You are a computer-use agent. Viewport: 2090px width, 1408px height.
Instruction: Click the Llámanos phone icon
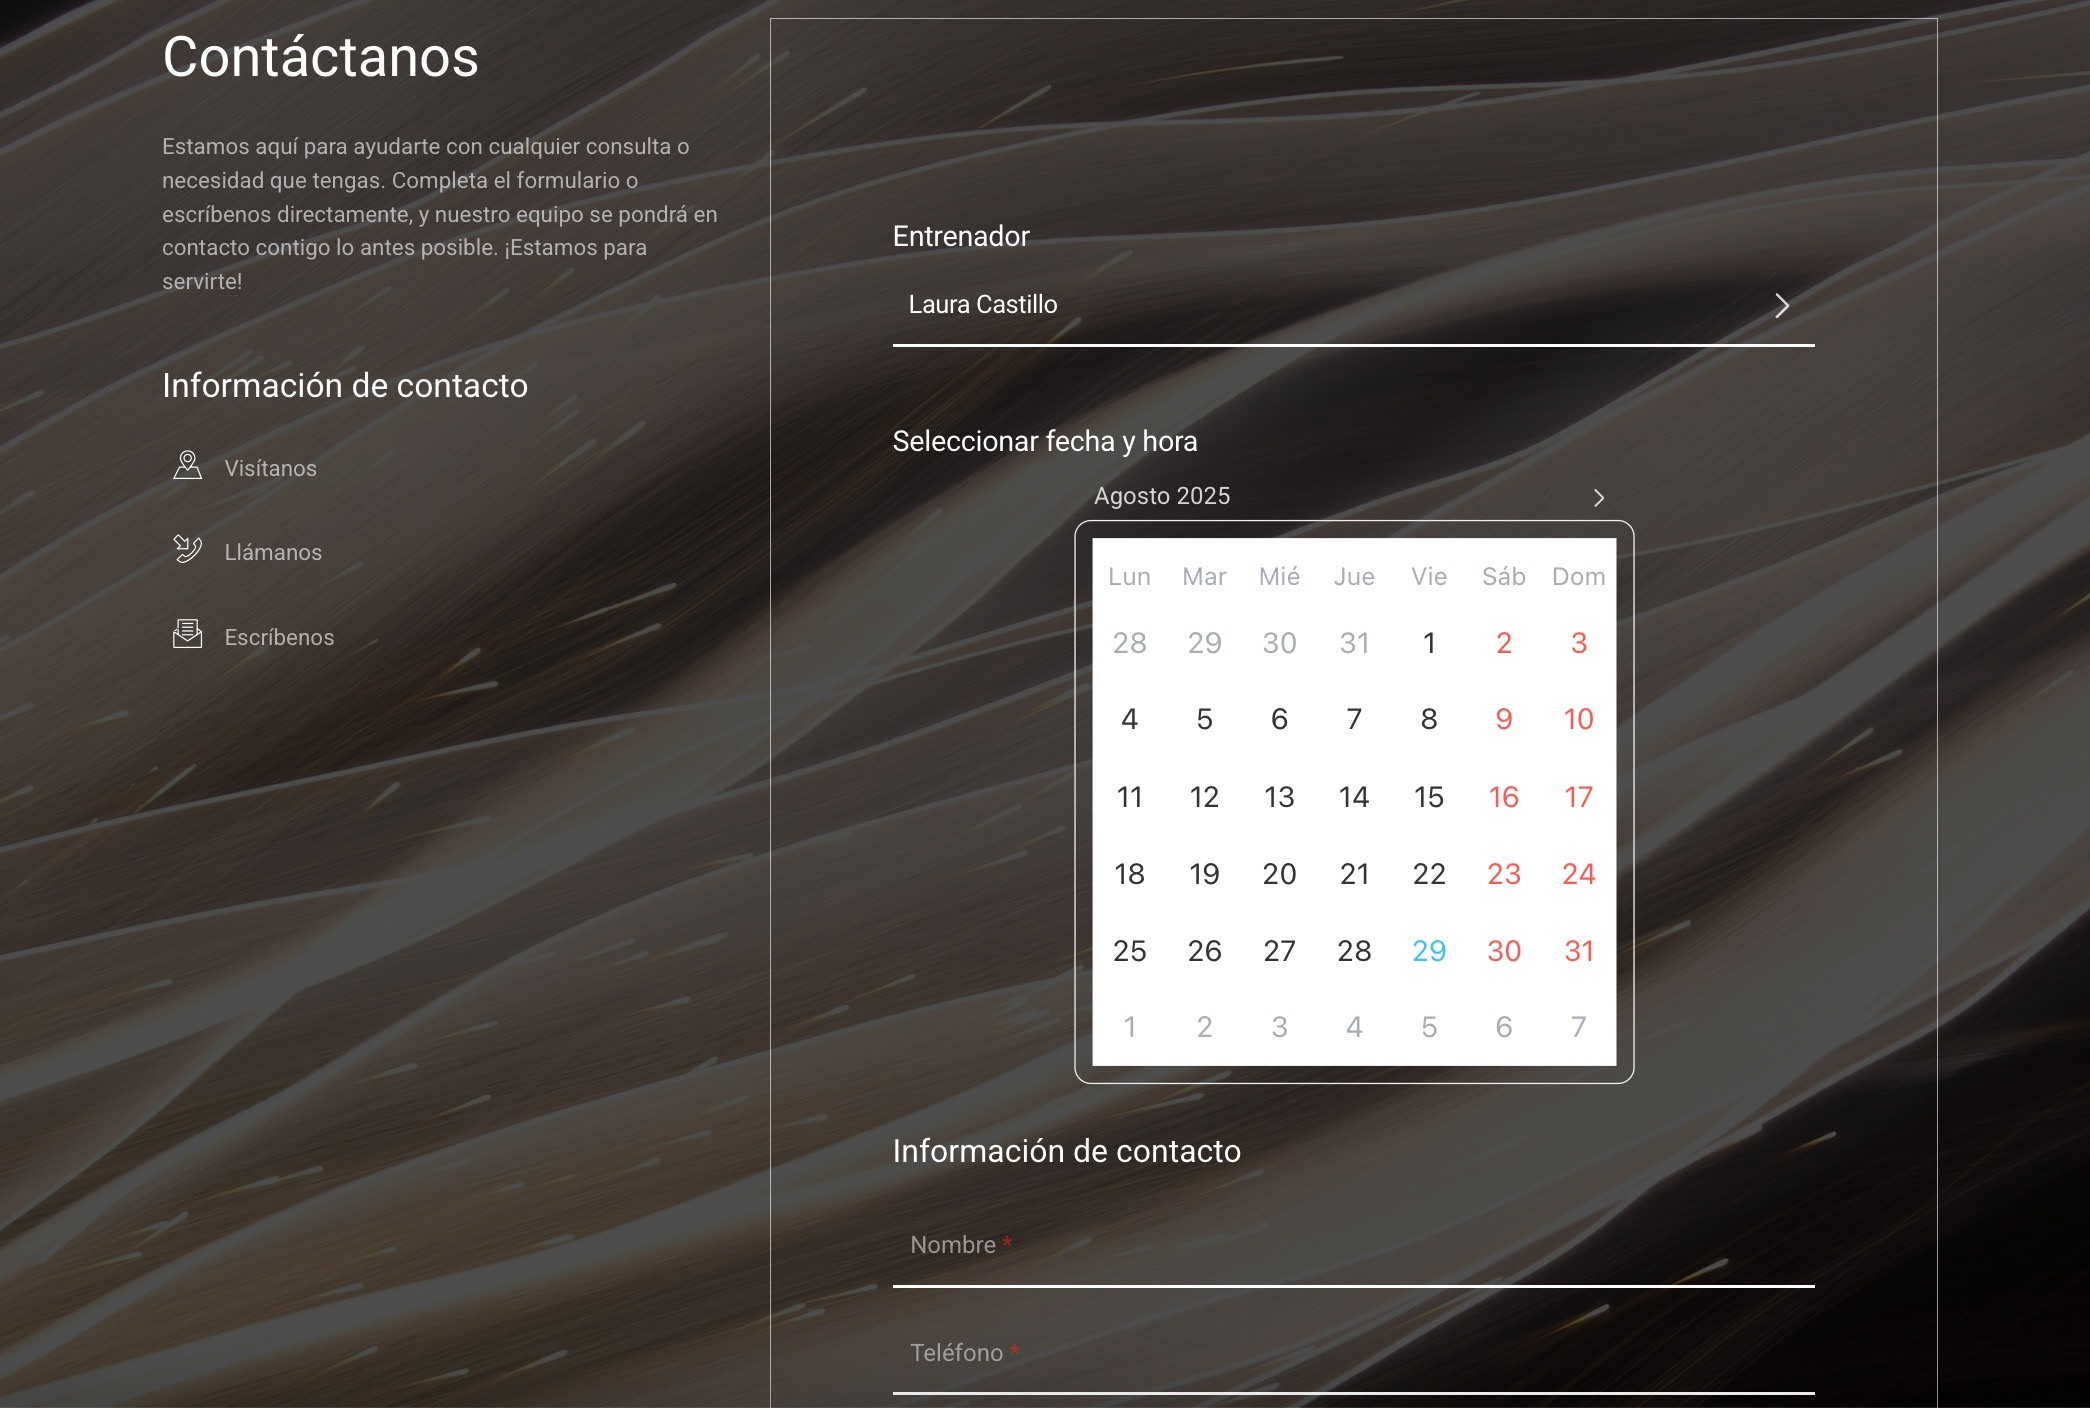click(x=187, y=550)
